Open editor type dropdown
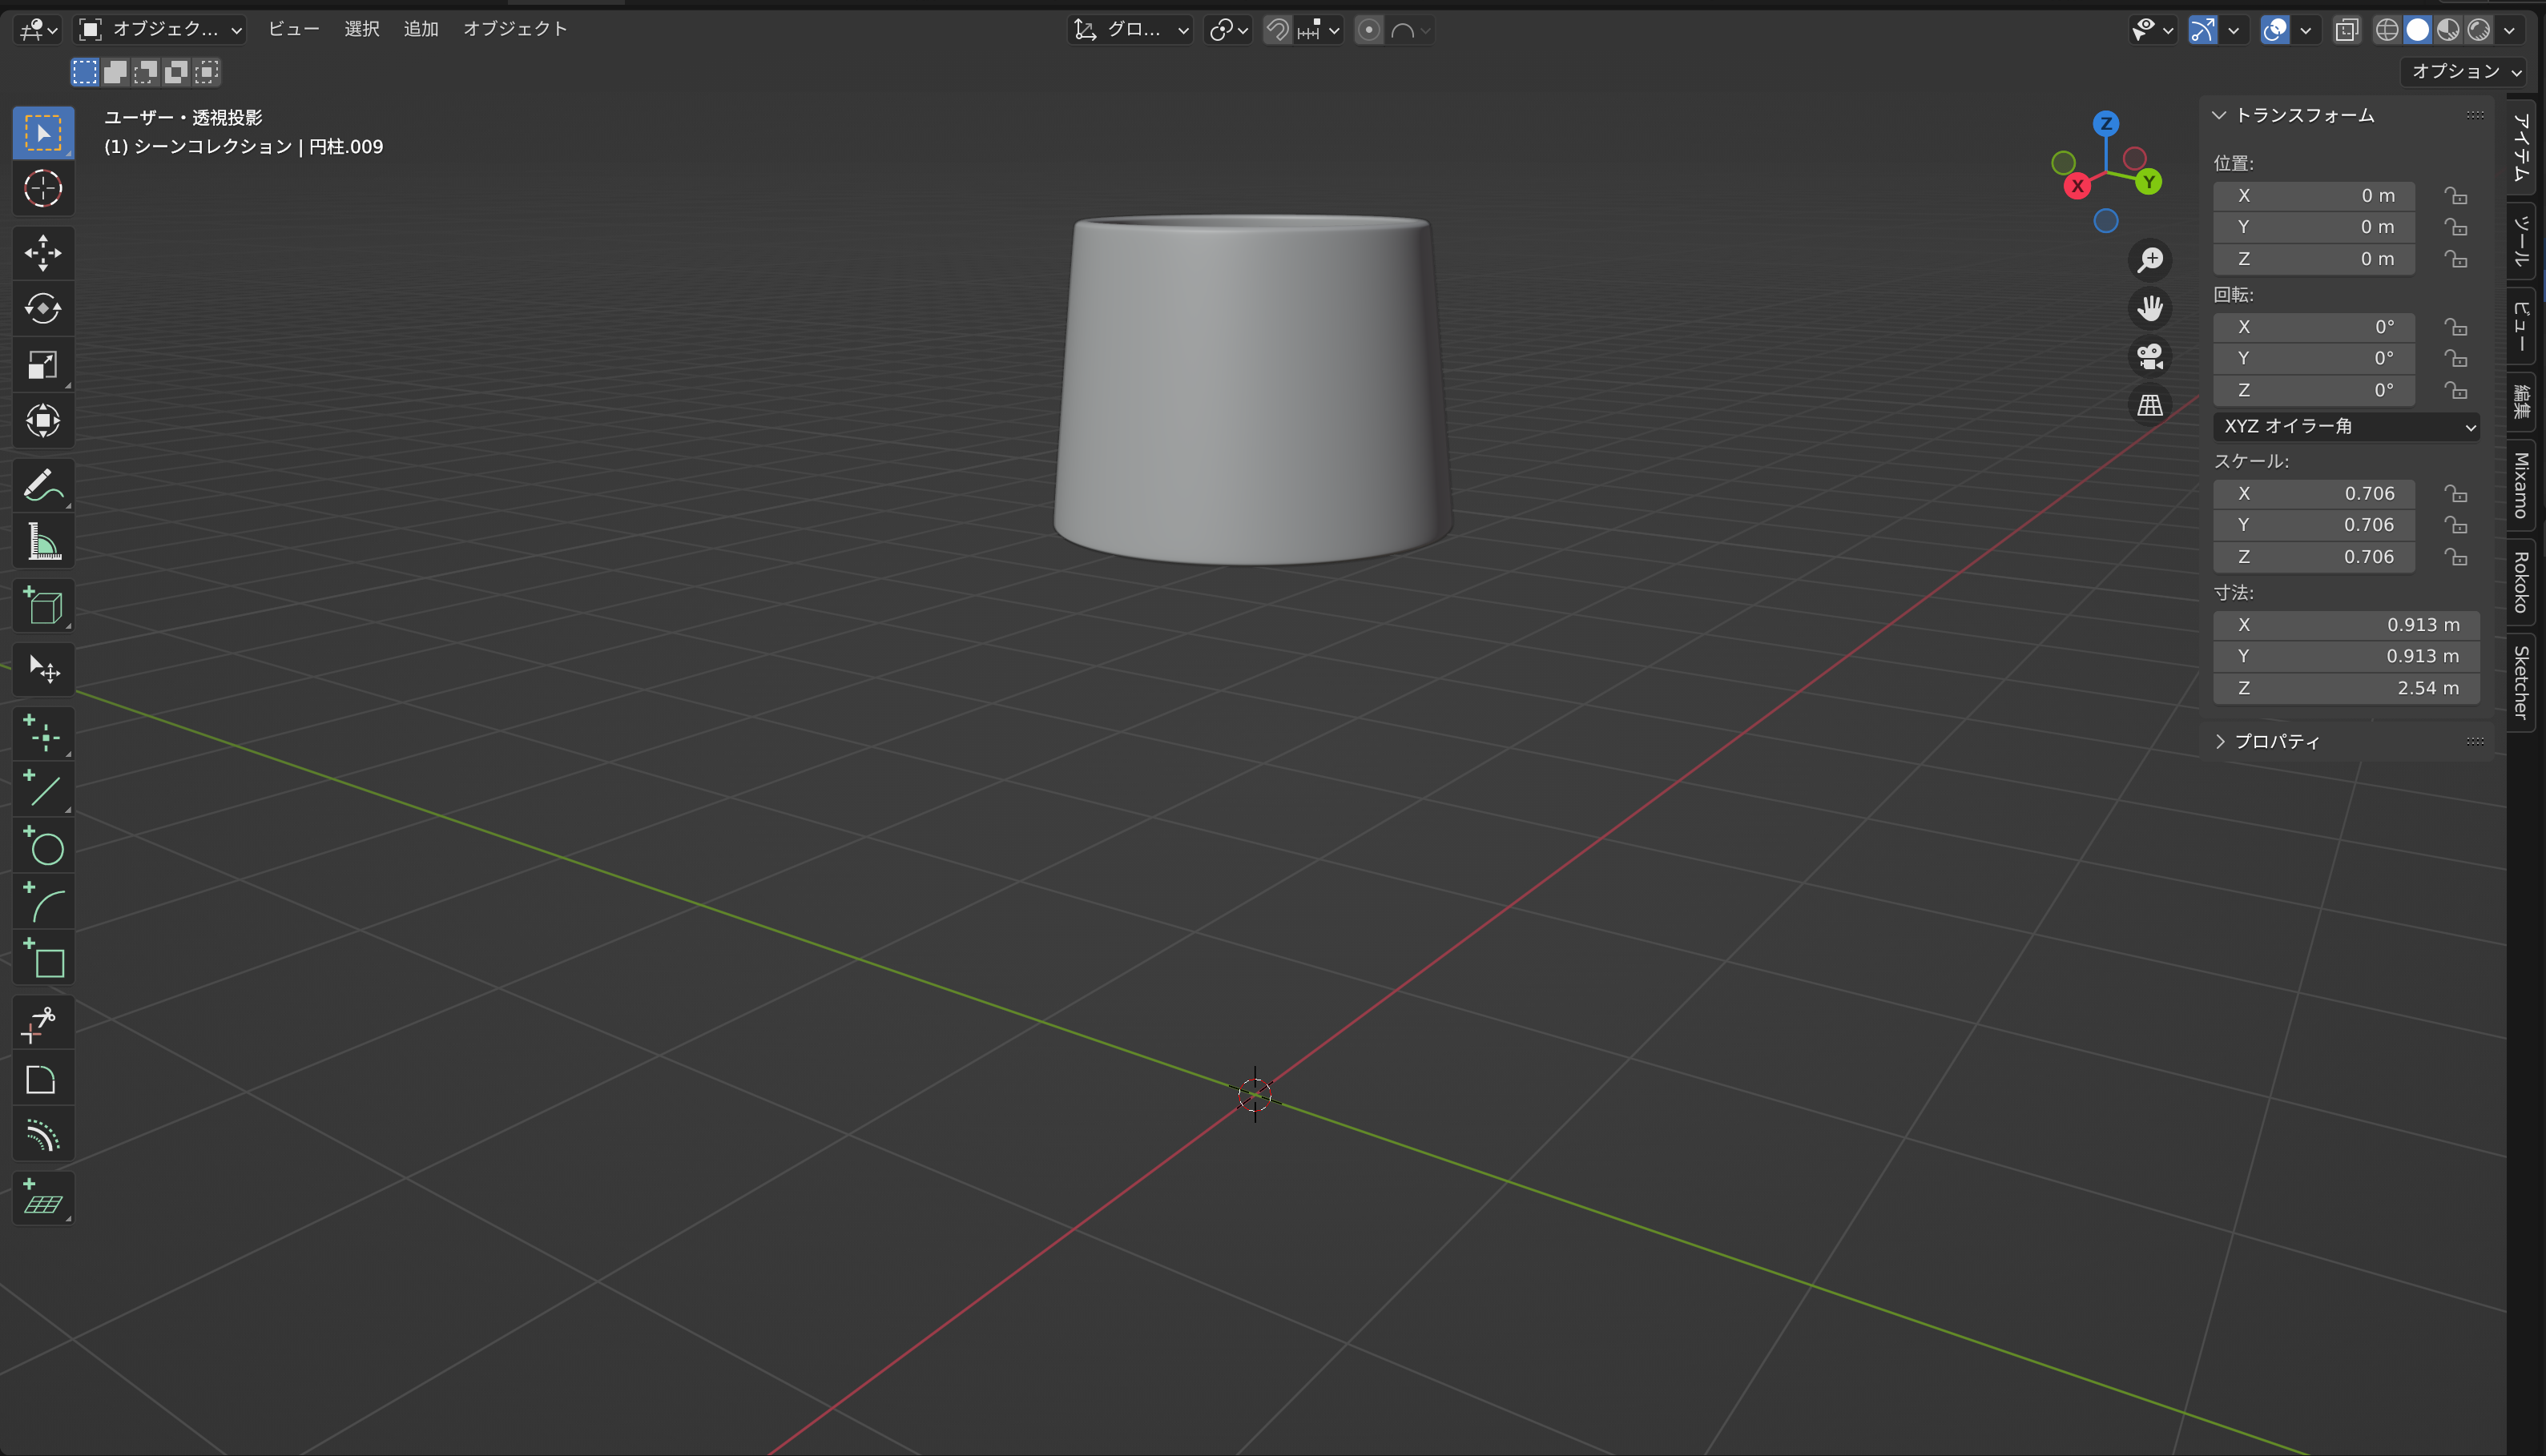Viewport: 2546px width, 1456px height. coord(39,30)
